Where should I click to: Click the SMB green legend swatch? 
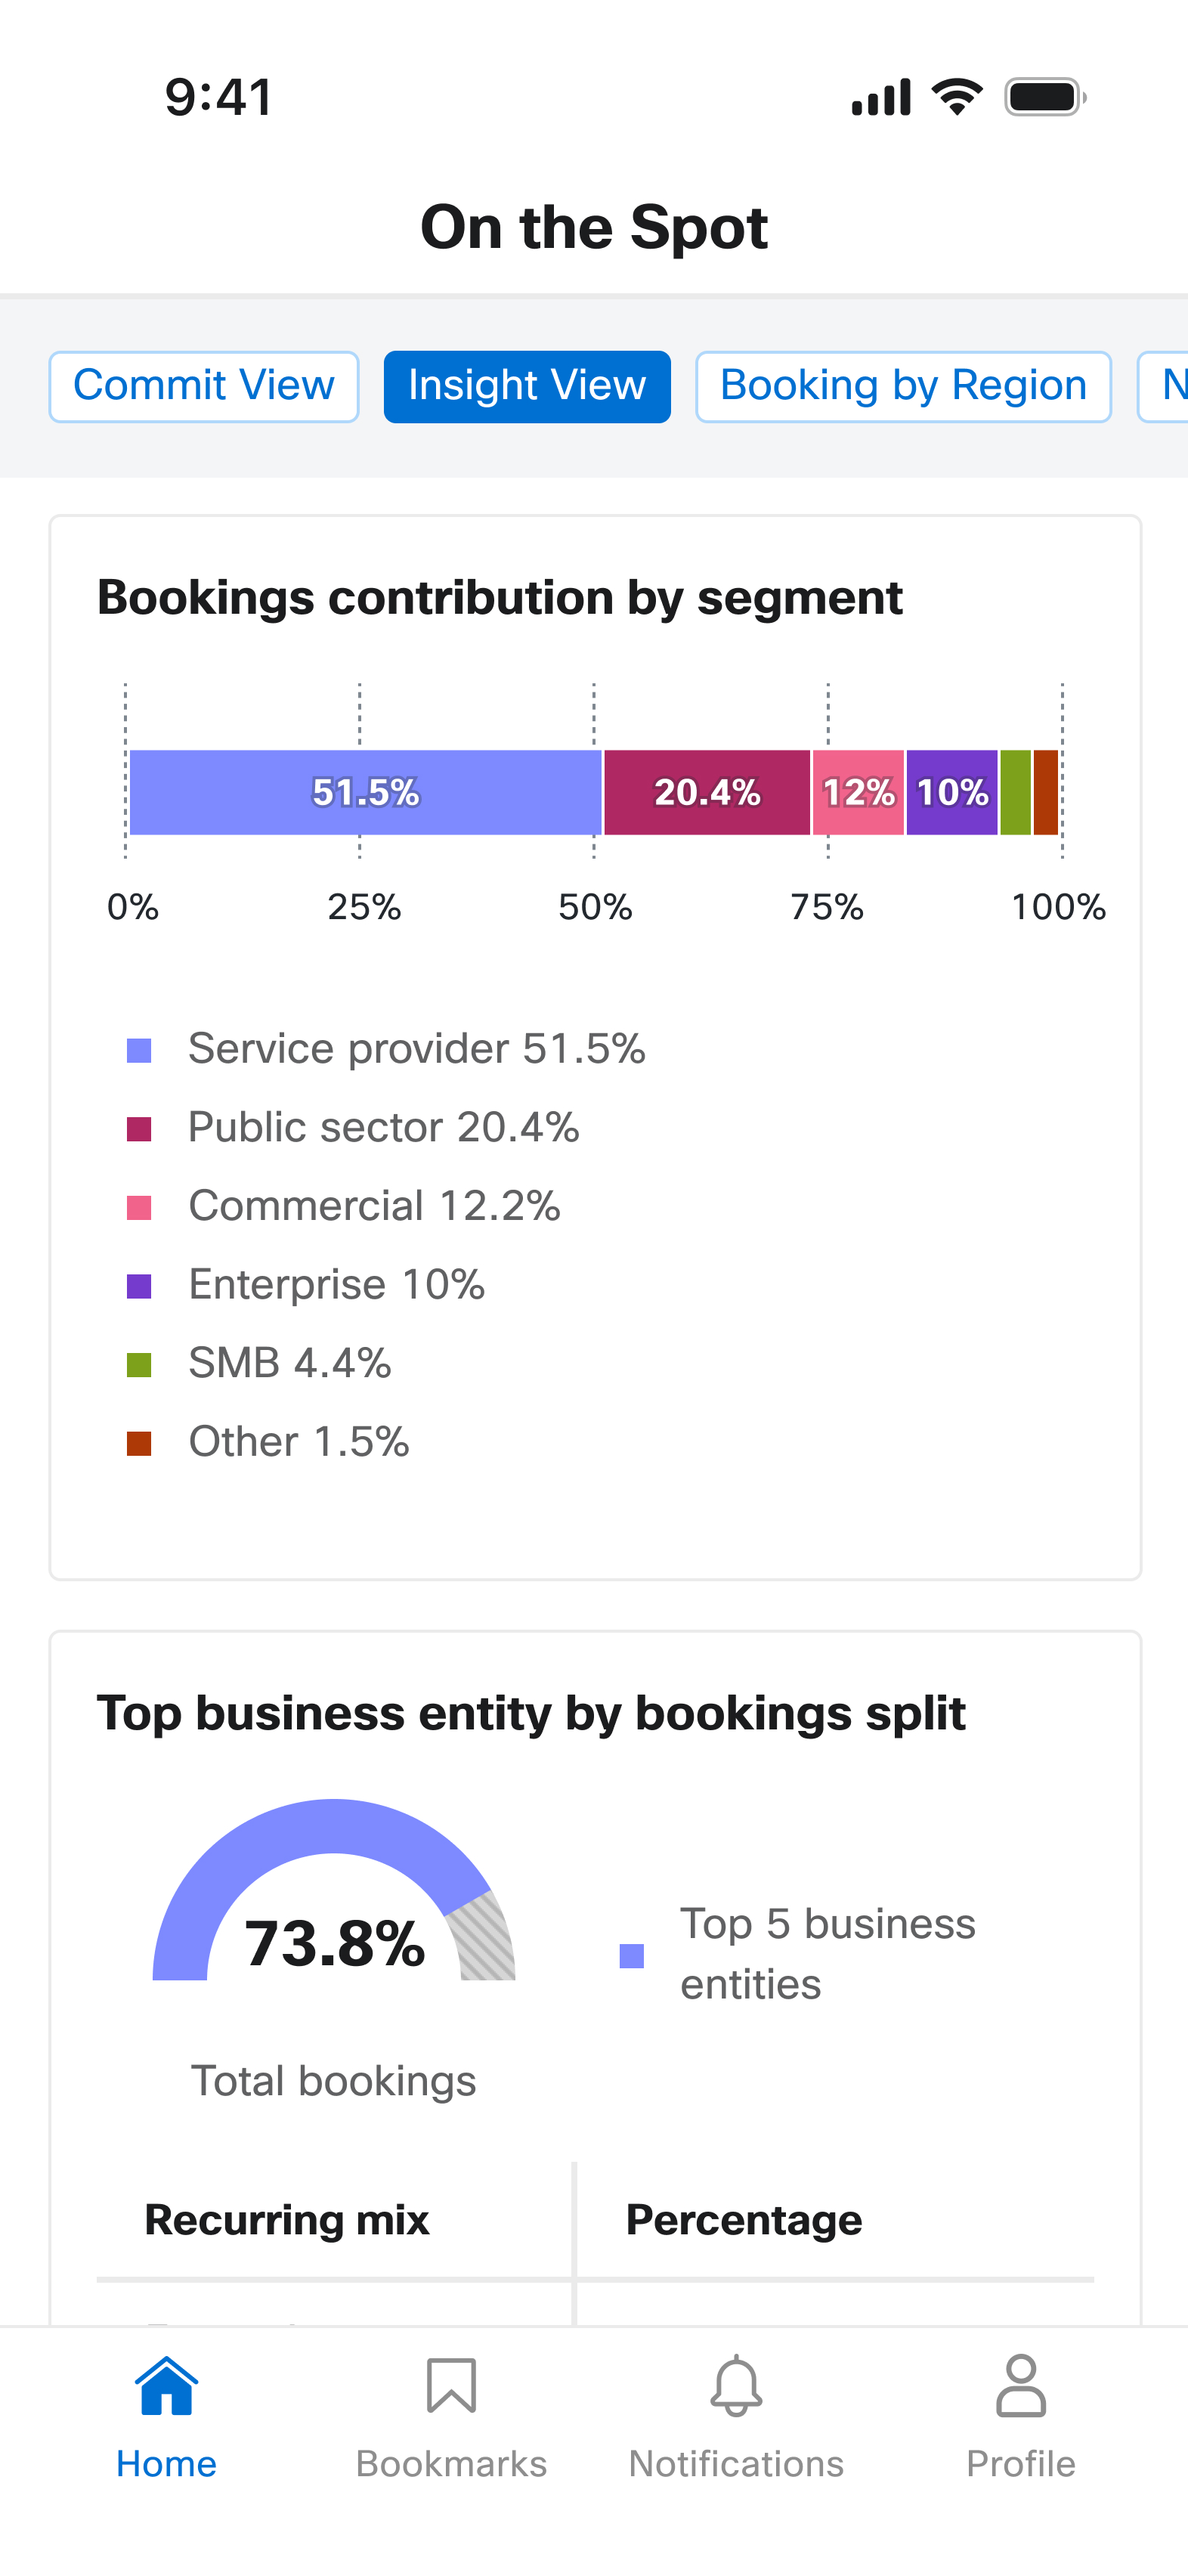[x=139, y=1364]
